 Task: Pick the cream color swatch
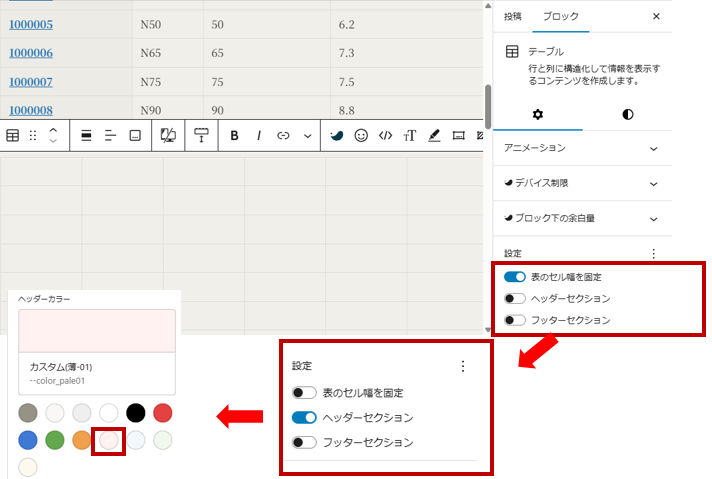[x=28, y=467]
